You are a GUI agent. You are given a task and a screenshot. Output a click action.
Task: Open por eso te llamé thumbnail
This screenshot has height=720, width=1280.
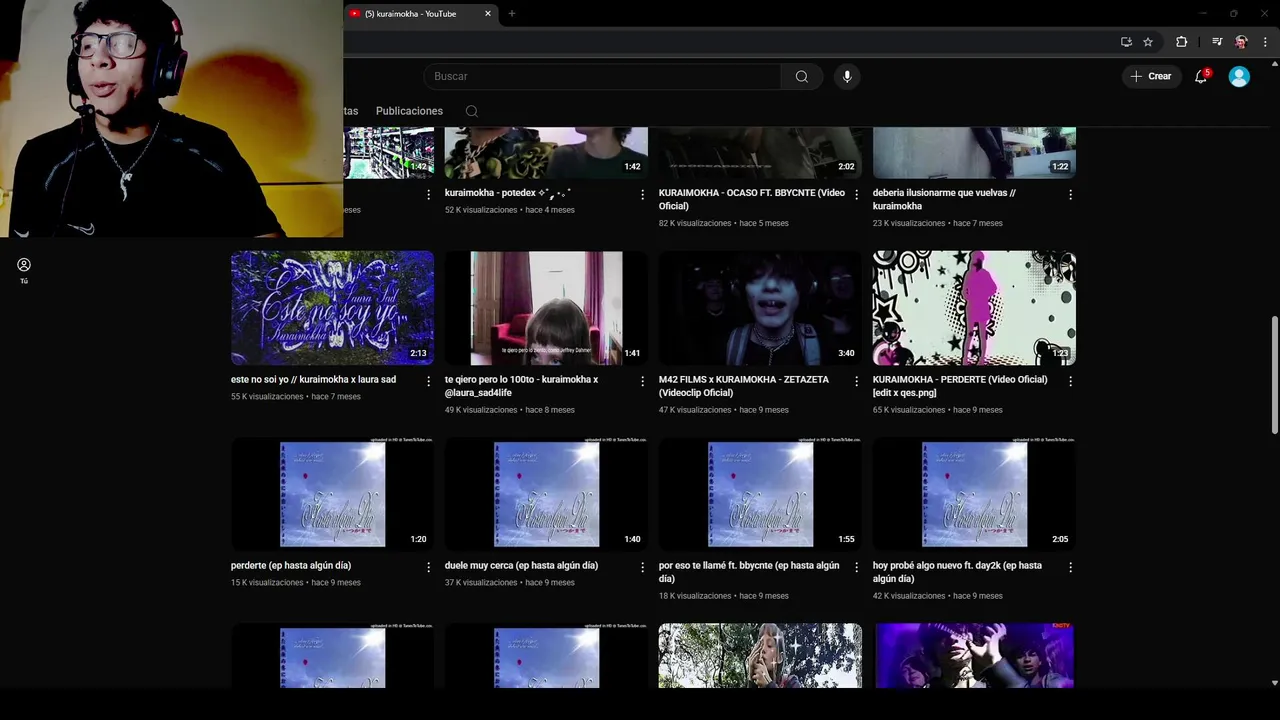pos(760,494)
